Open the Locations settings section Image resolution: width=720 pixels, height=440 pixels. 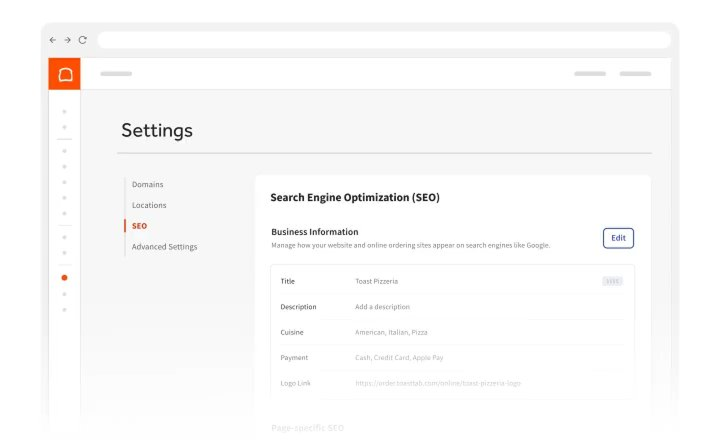149,205
